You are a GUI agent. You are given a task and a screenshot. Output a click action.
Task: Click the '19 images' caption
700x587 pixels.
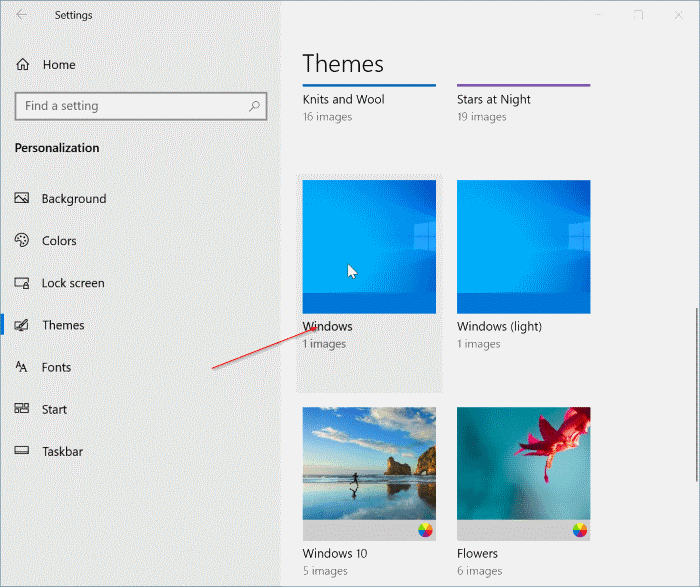click(482, 117)
